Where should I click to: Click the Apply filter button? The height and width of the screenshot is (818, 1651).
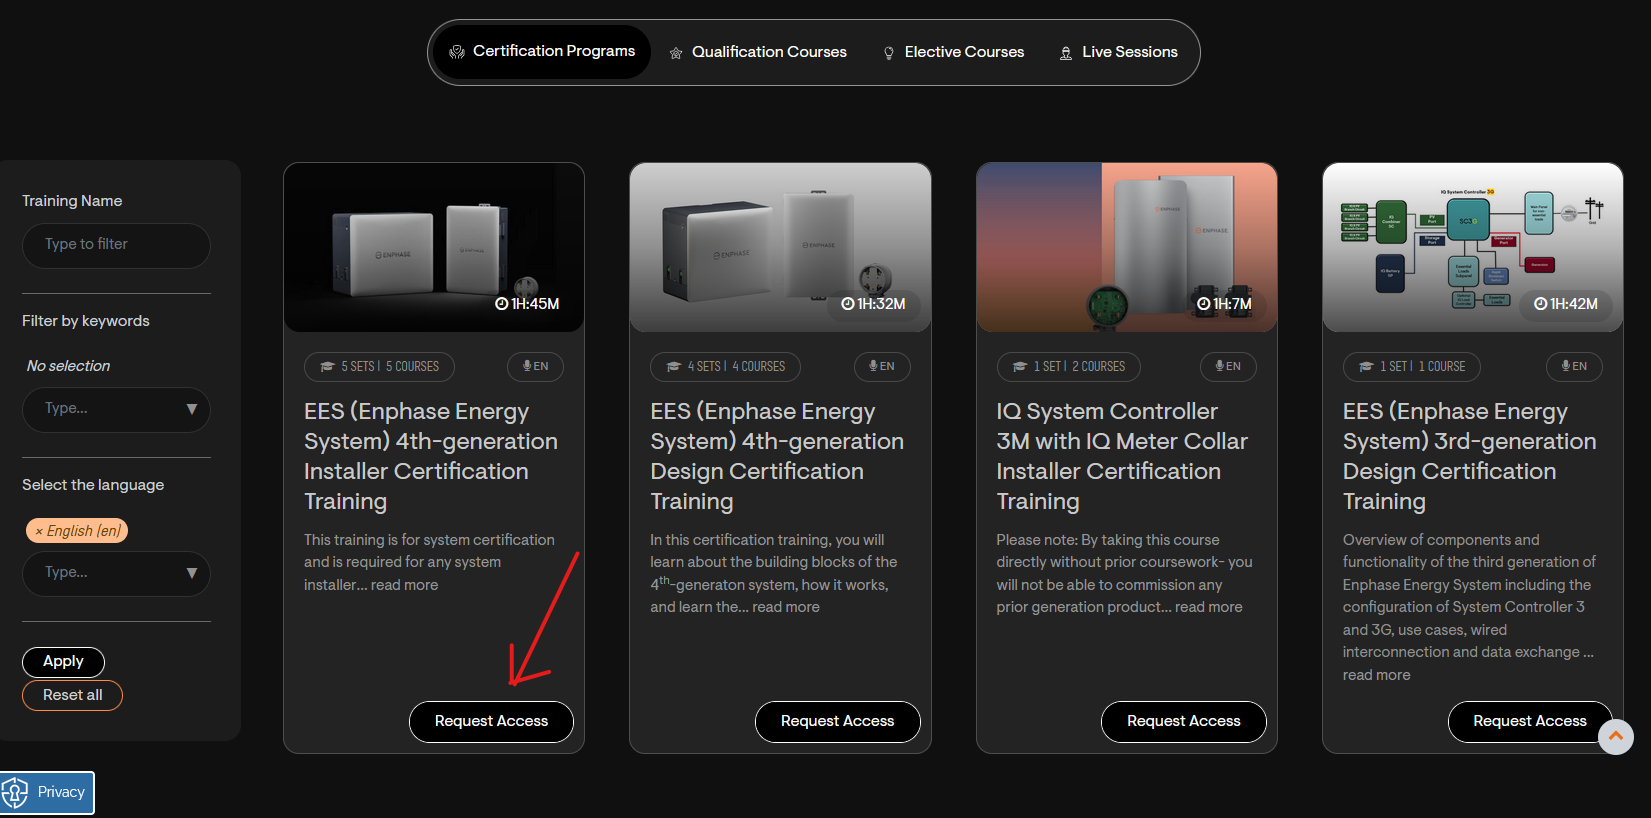(x=63, y=662)
